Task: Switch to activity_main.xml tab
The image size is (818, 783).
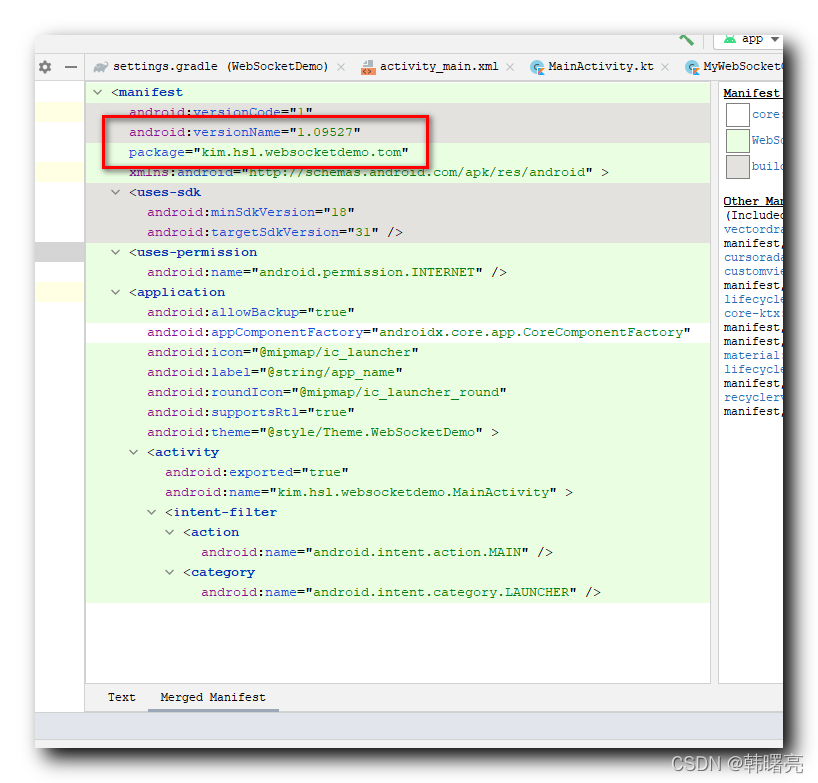Action: click(x=439, y=66)
